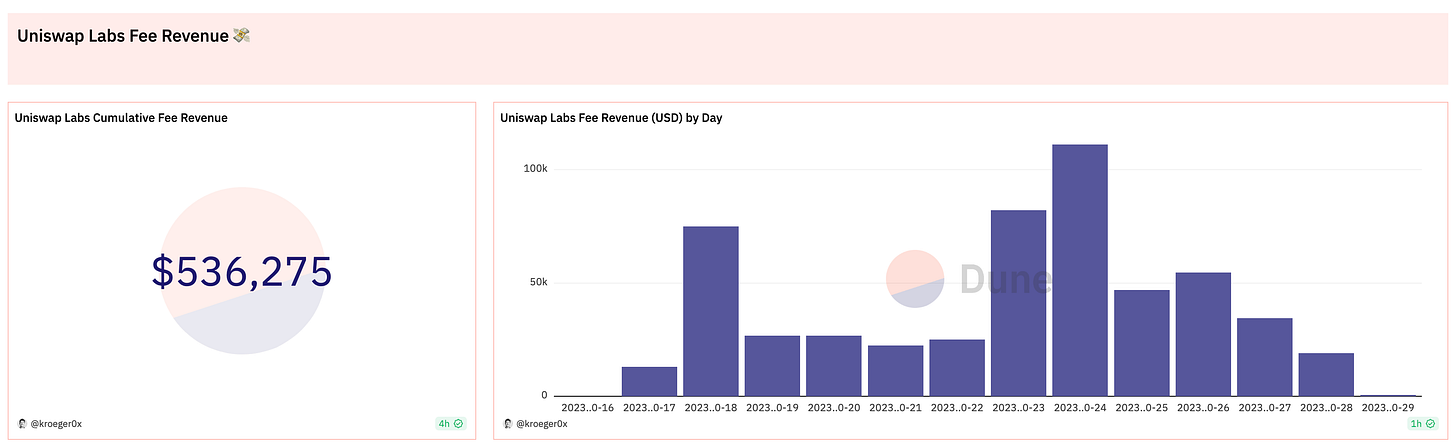Click the 0 y-axis label

pyautogui.click(x=544, y=395)
